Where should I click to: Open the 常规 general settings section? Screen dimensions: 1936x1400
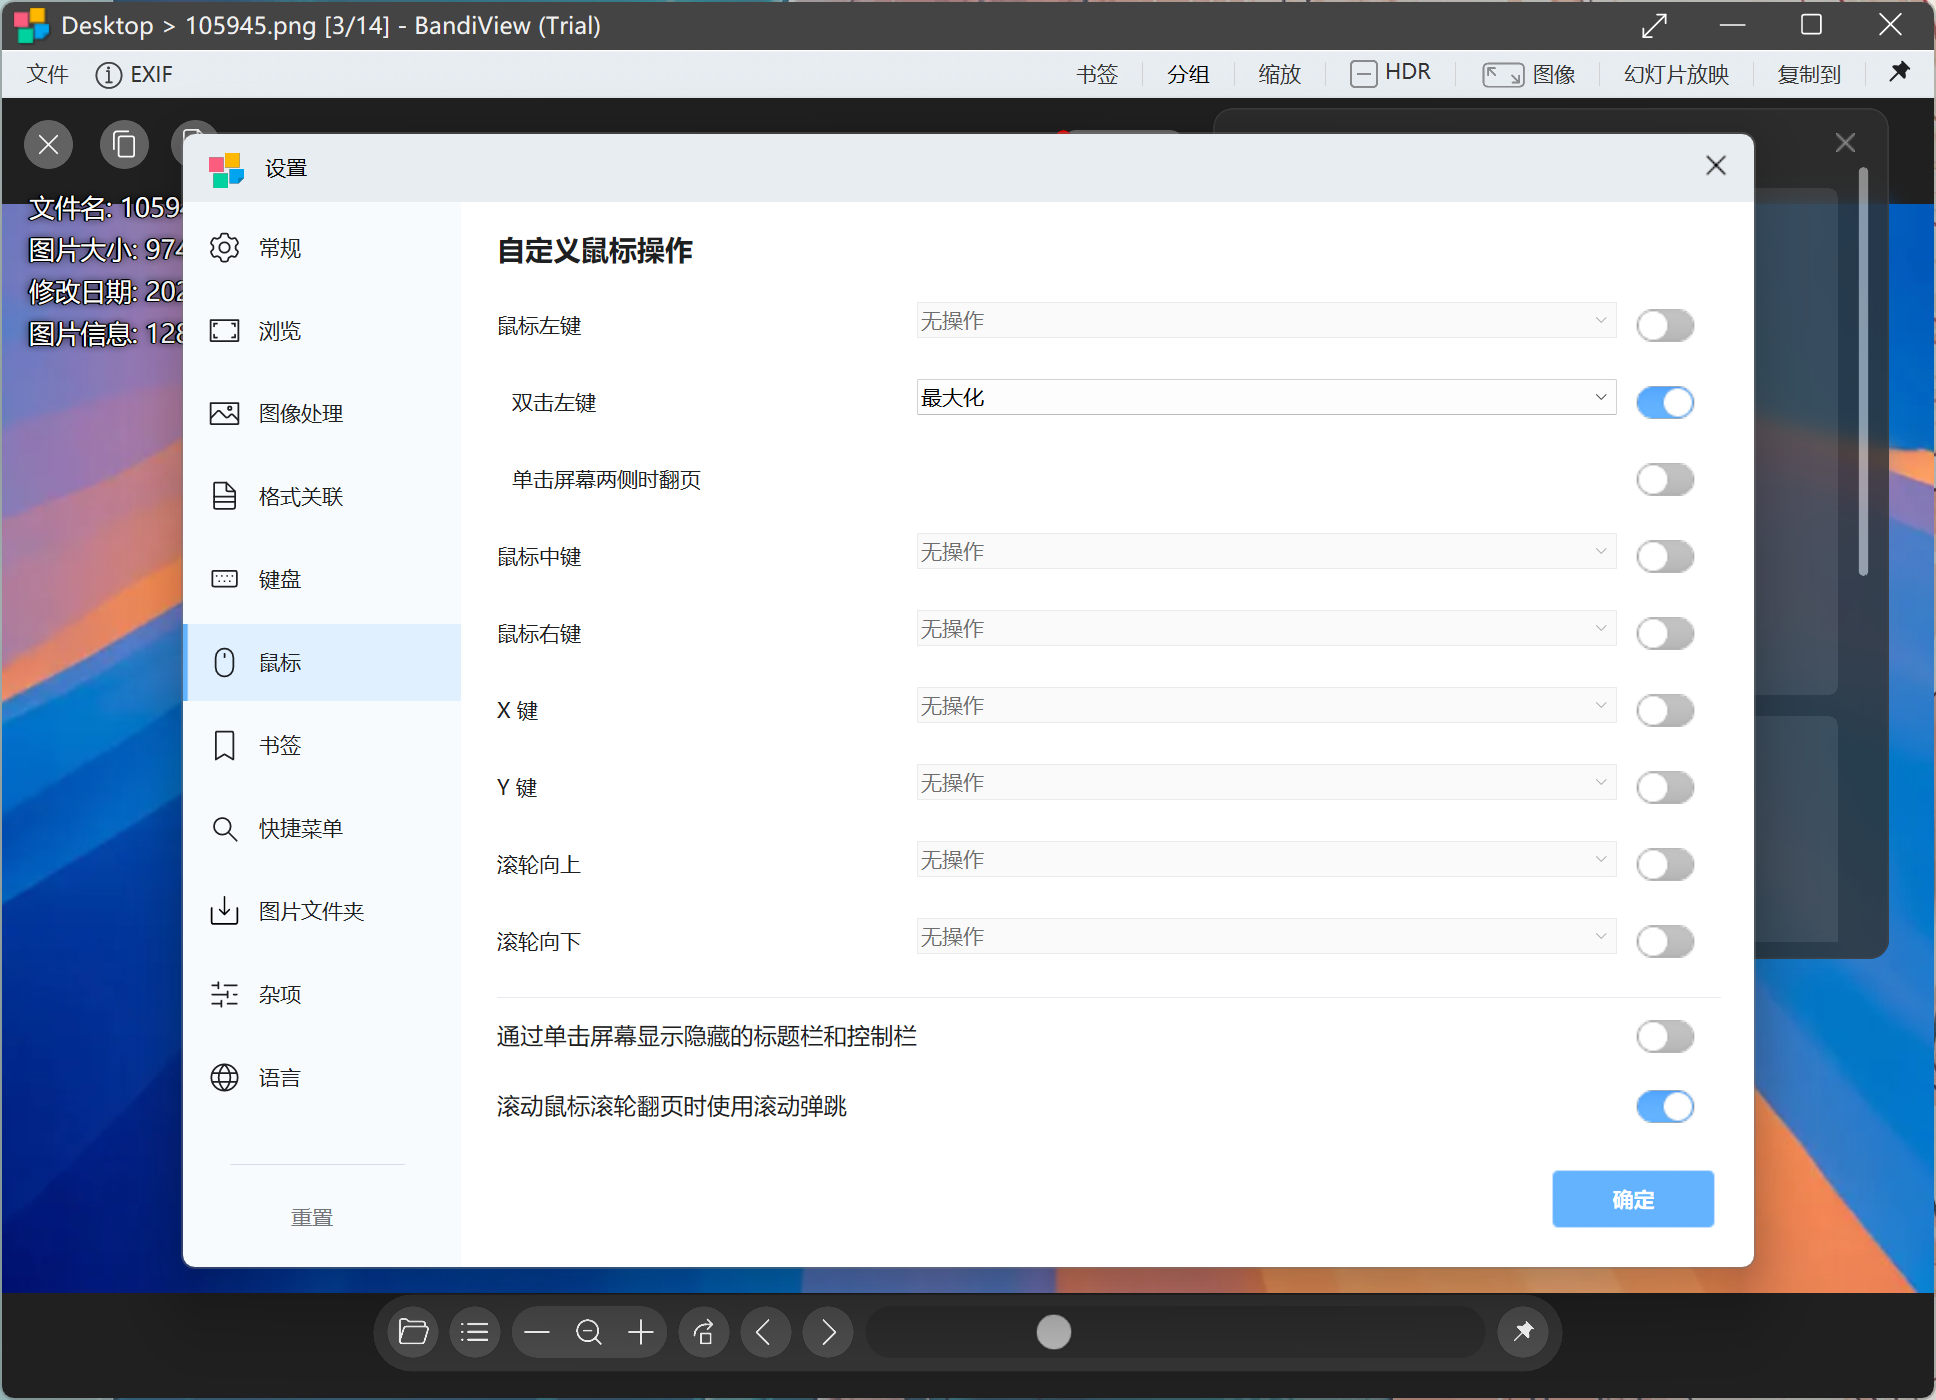pyautogui.click(x=322, y=248)
